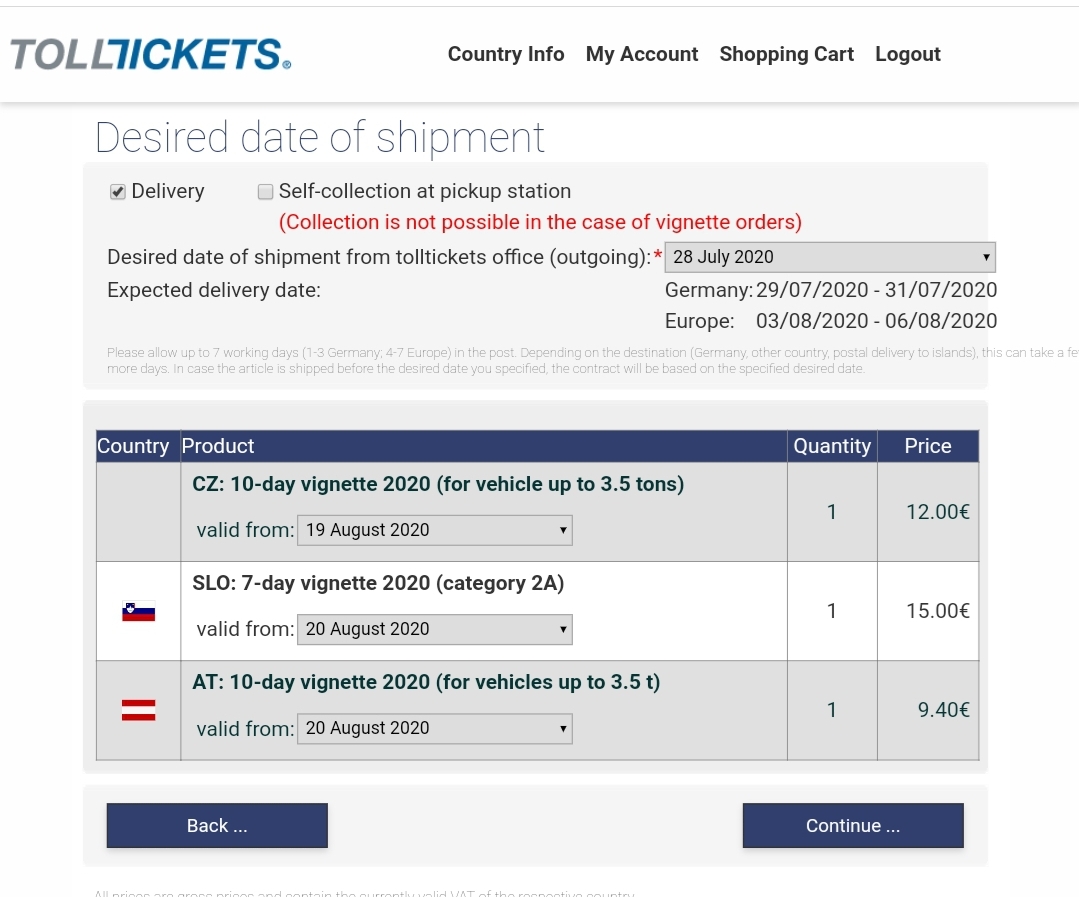Screen dimensions: 1079x897
Task: Click the Slovenia flag icon
Action: click(138, 611)
